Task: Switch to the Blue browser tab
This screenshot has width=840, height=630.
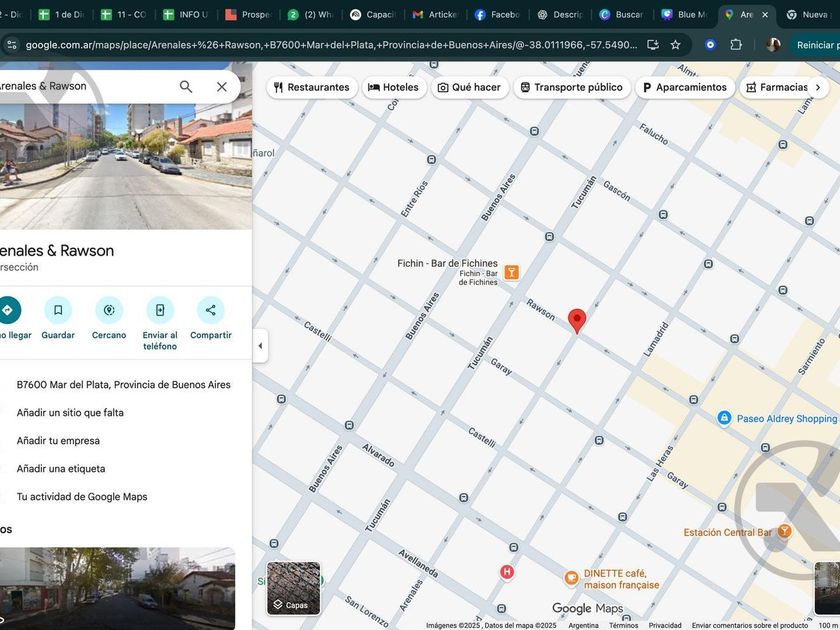Action: point(685,14)
